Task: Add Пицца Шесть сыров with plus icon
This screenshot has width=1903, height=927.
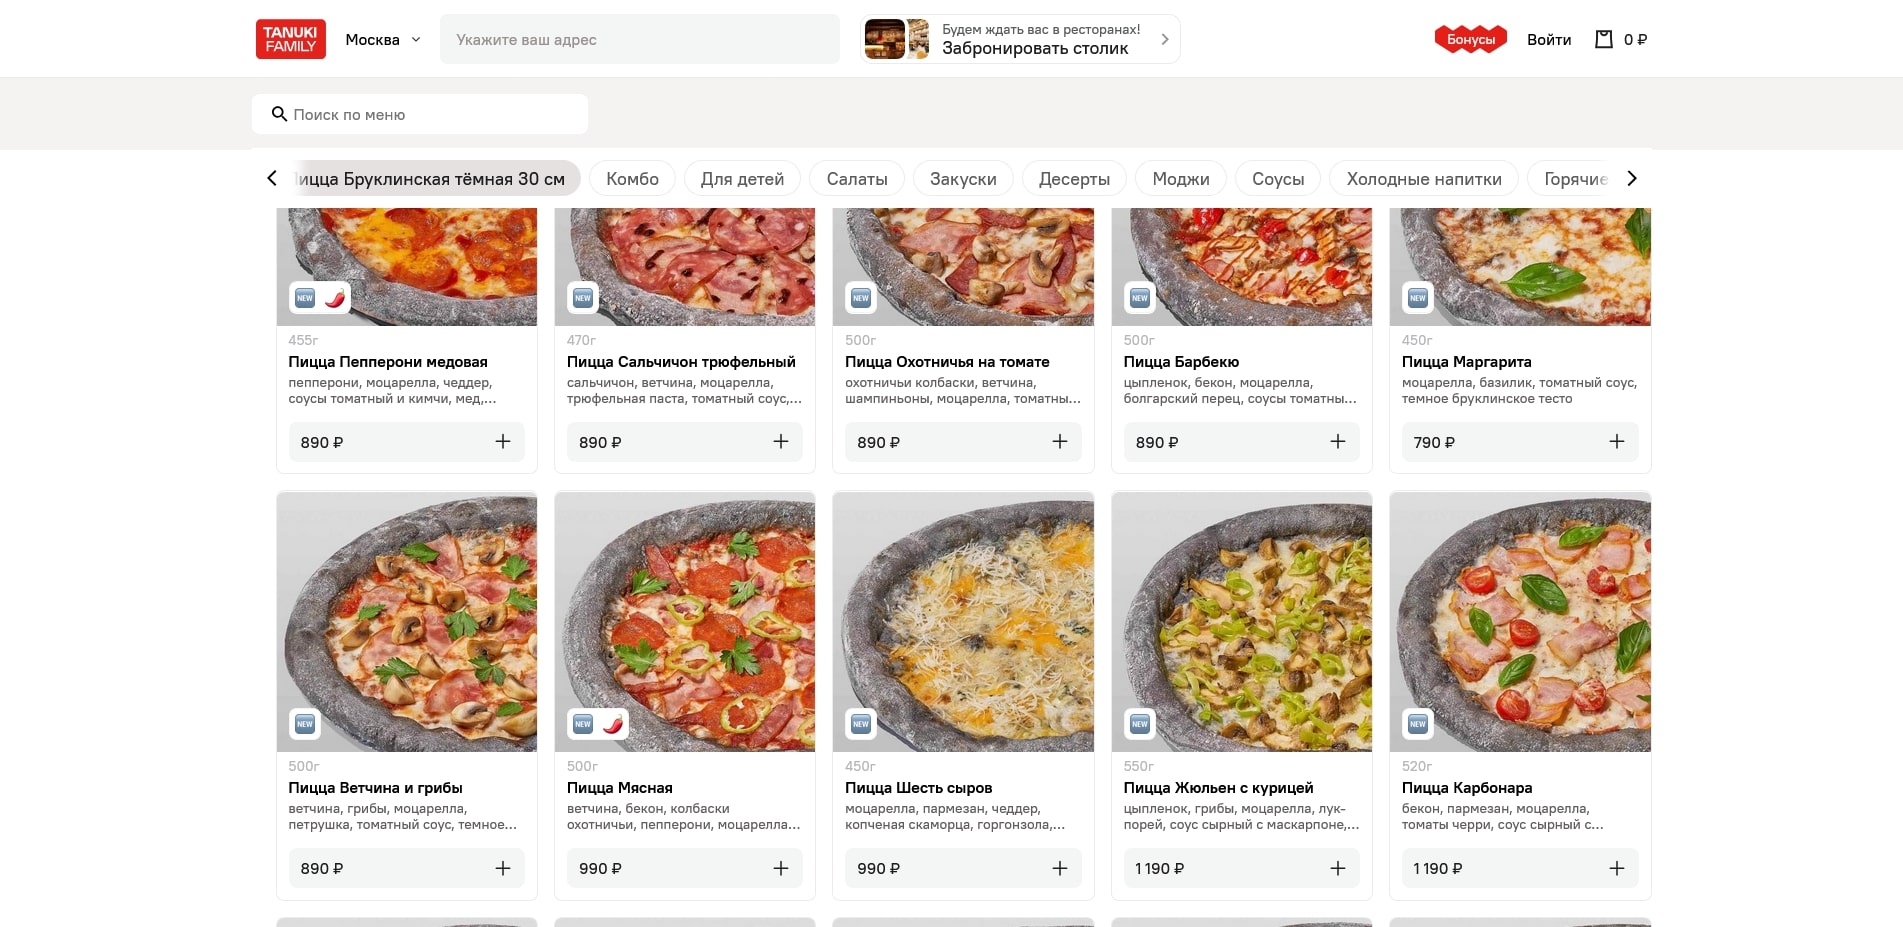Action: tap(1060, 869)
